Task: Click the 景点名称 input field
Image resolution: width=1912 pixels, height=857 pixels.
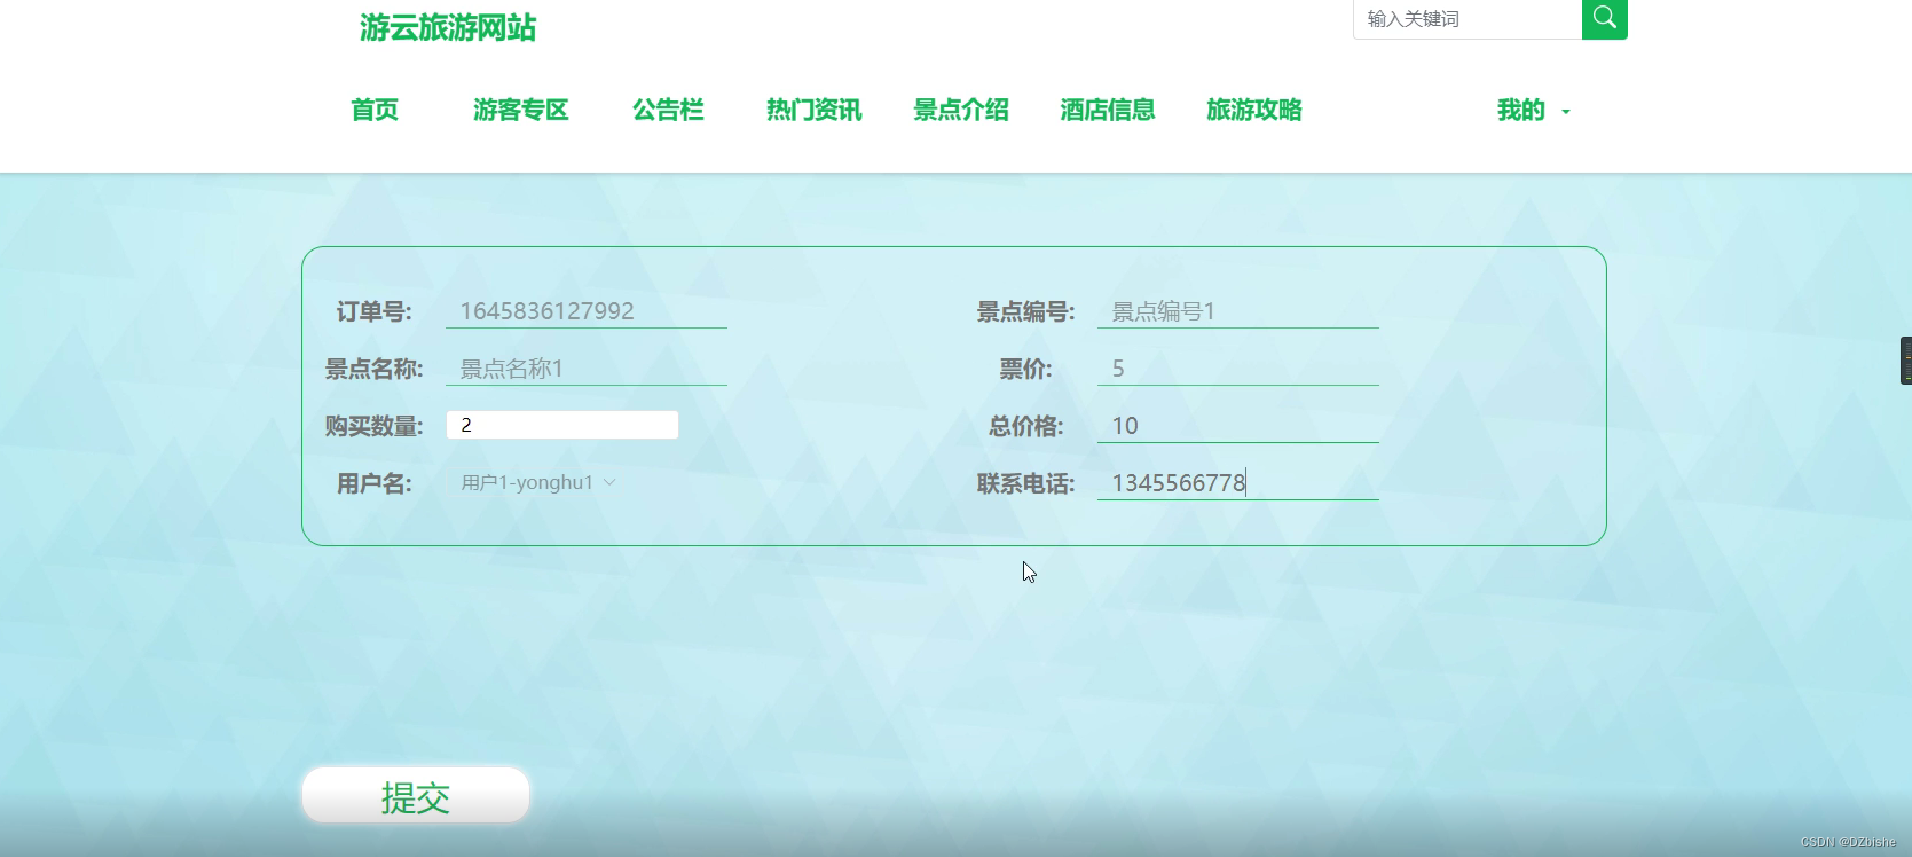Action: coord(586,369)
